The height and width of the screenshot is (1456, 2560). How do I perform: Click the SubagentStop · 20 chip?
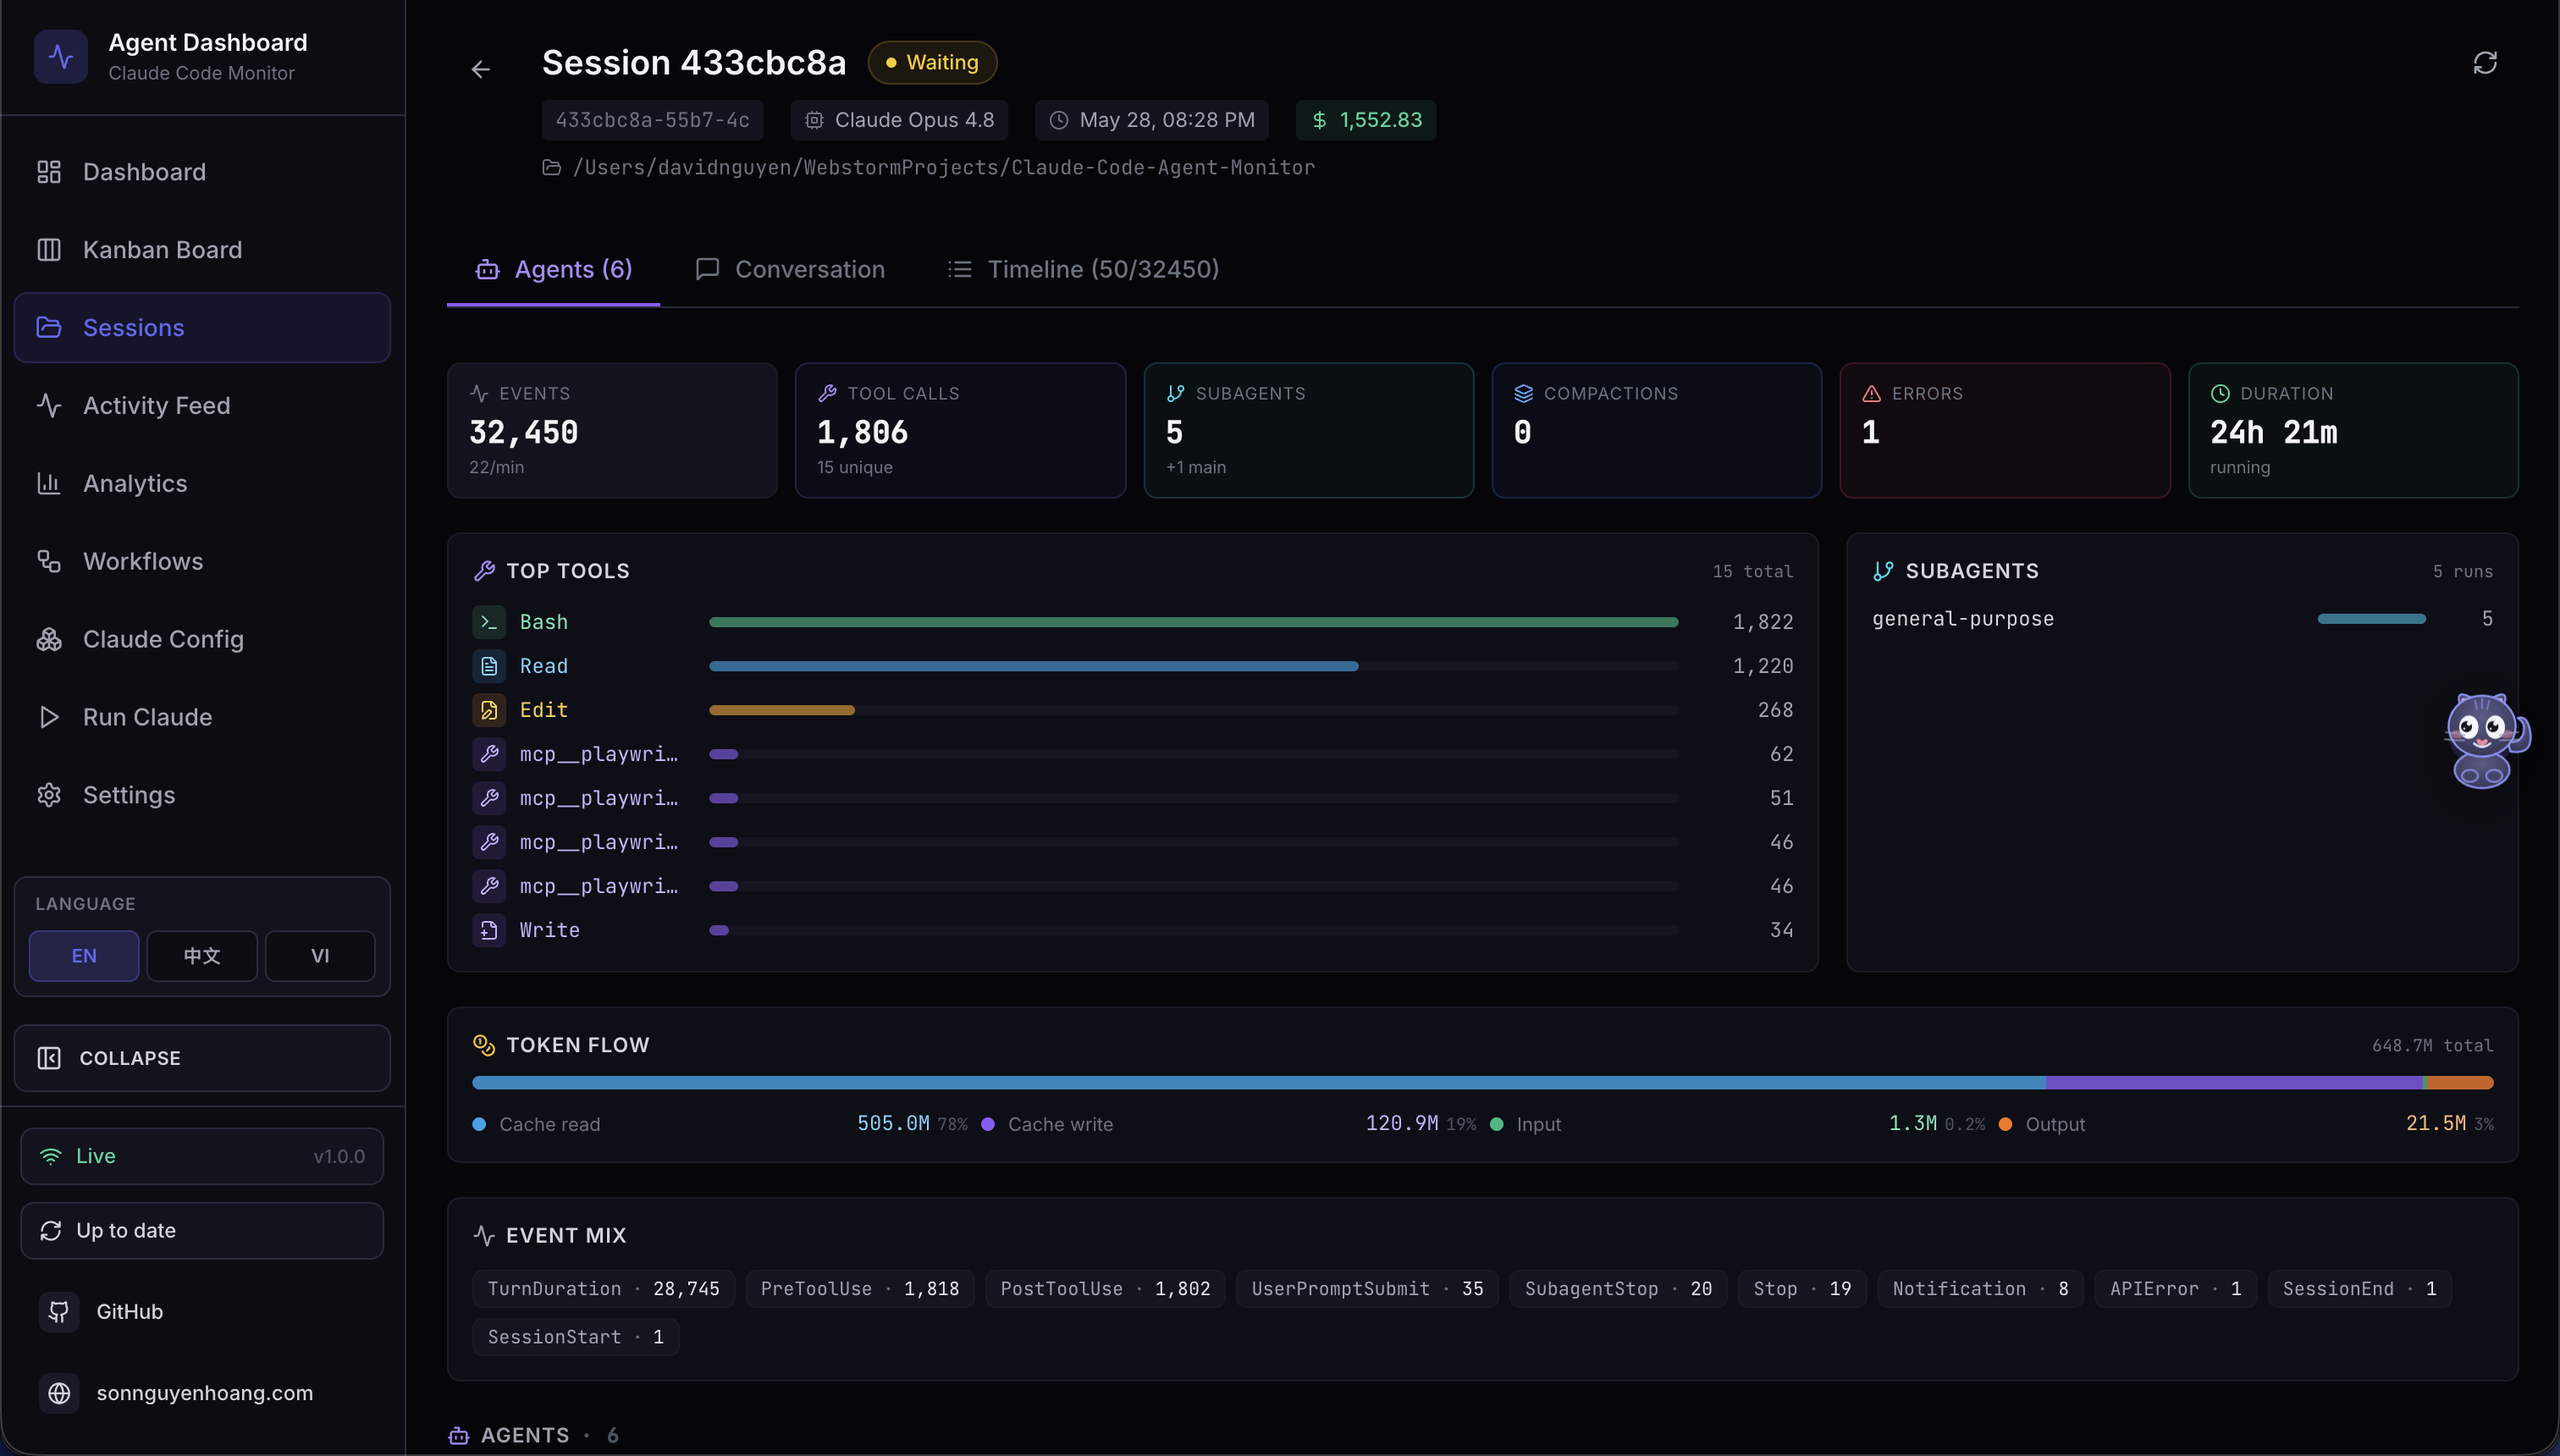point(1618,1289)
